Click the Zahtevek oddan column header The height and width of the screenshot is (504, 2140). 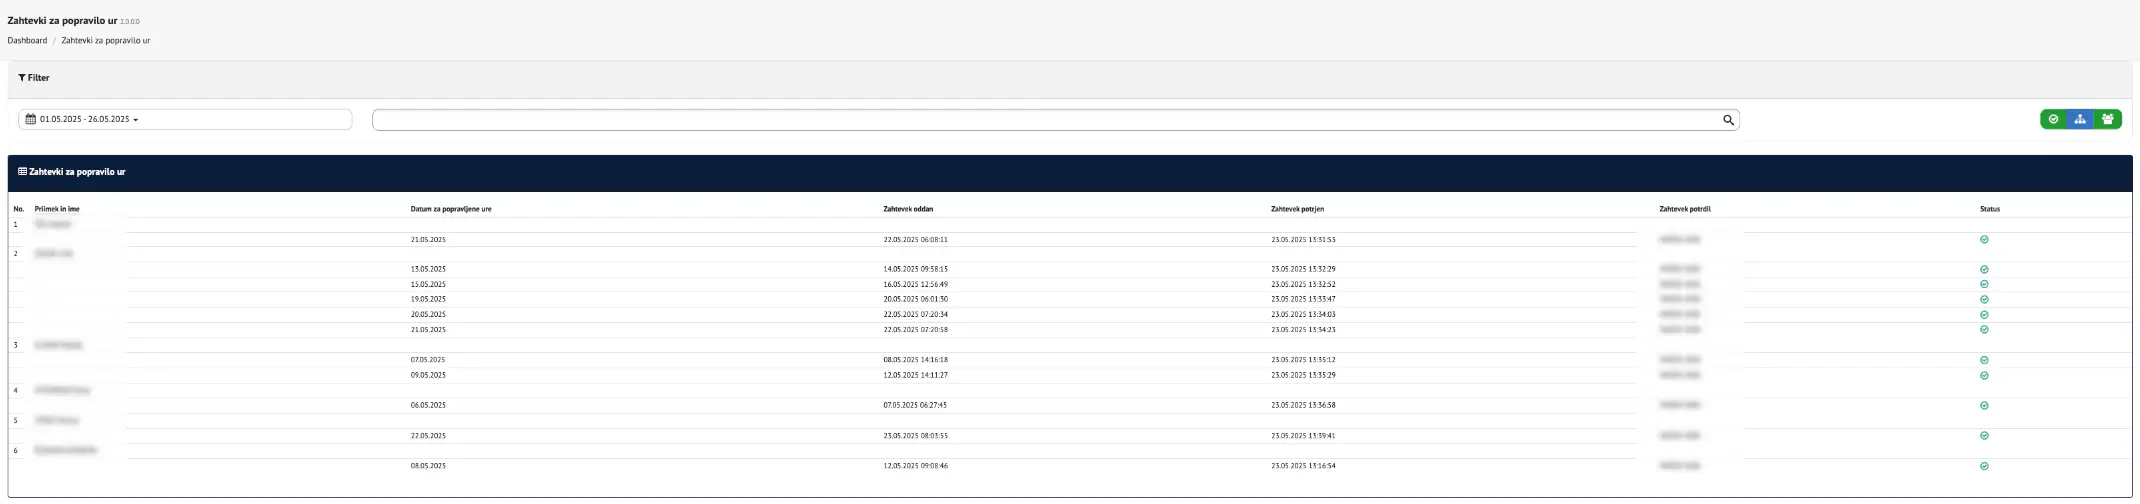point(908,209)
